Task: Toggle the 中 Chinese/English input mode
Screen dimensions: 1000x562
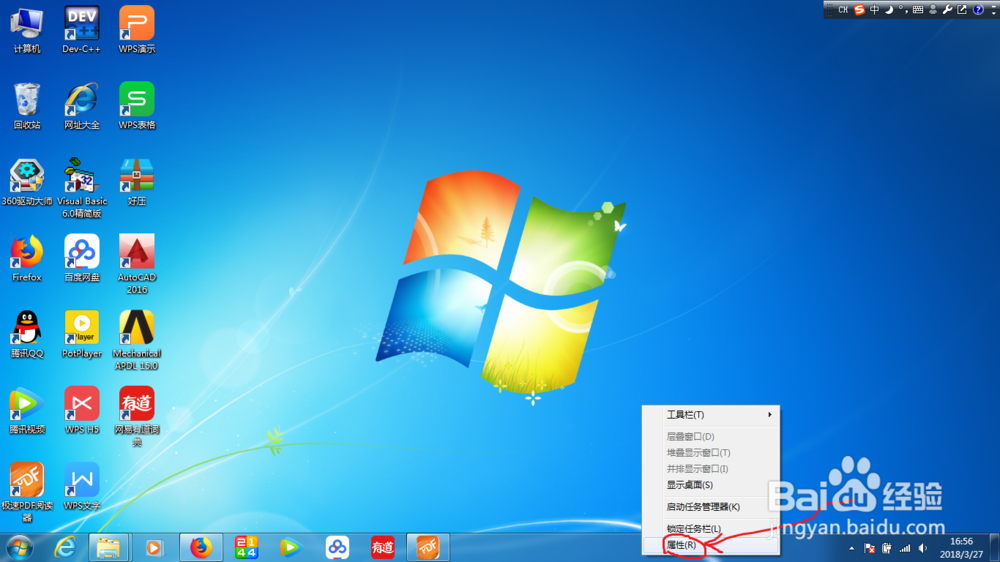Action: [x=874, y=10]
